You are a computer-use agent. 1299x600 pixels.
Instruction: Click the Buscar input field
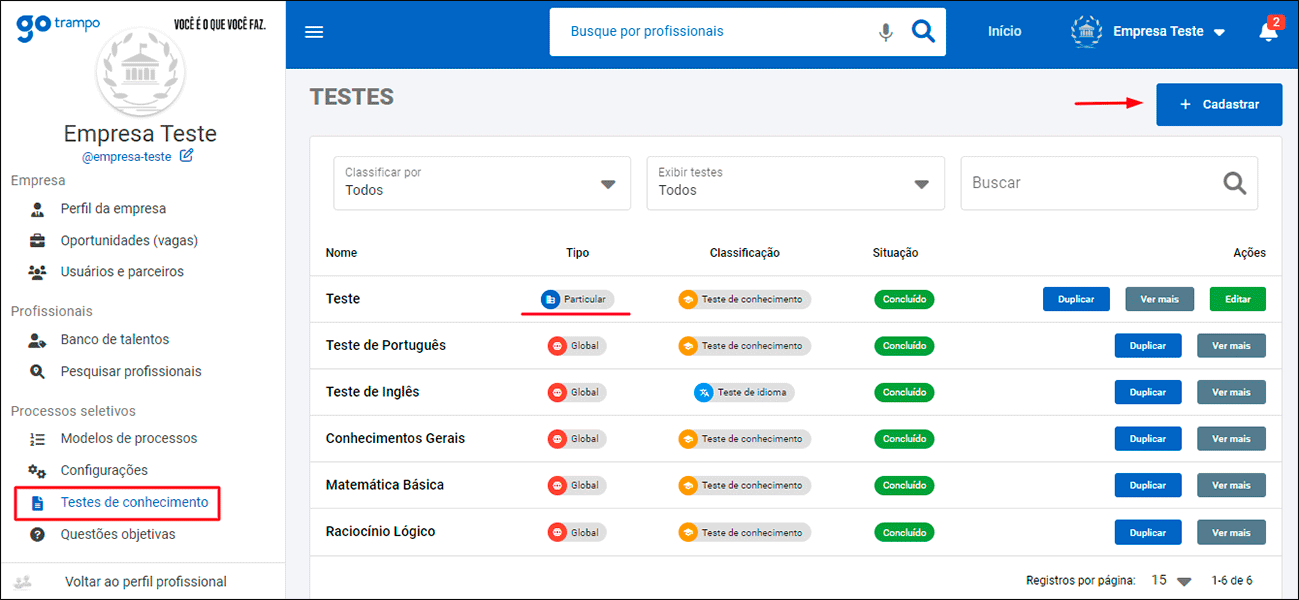click(x=1090, y=183)
